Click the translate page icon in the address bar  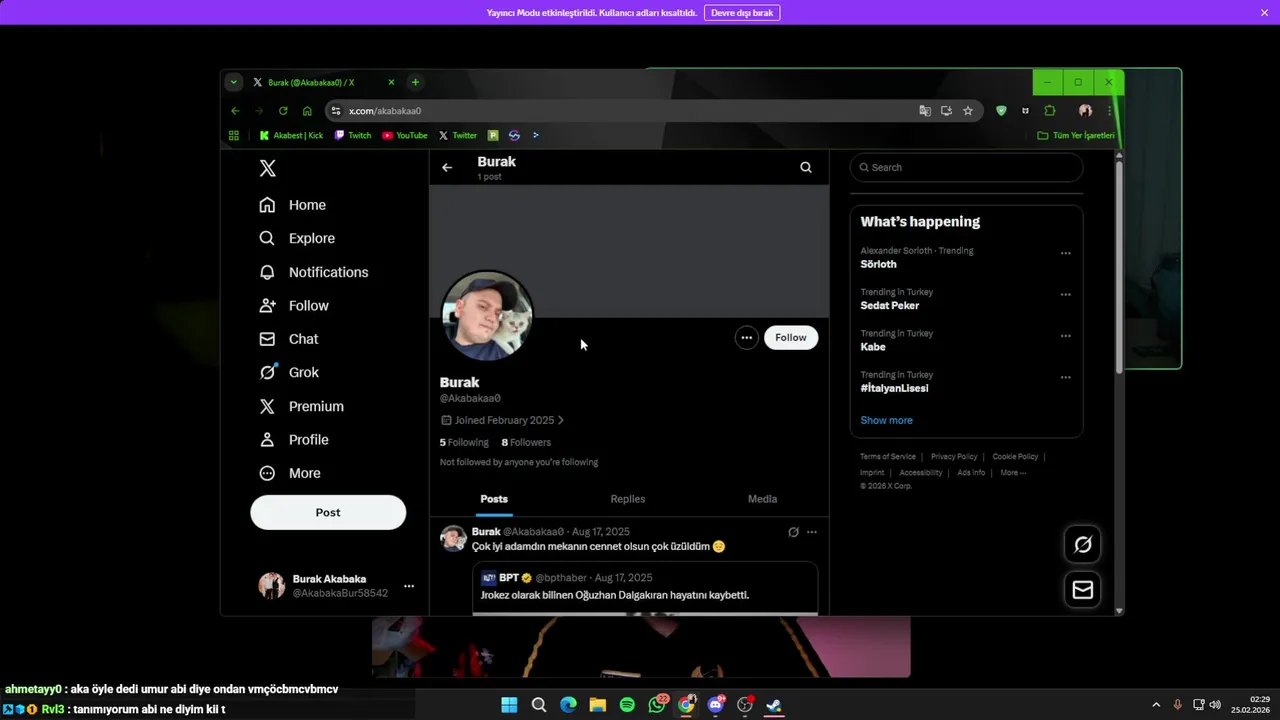click(x=925, y=111)
